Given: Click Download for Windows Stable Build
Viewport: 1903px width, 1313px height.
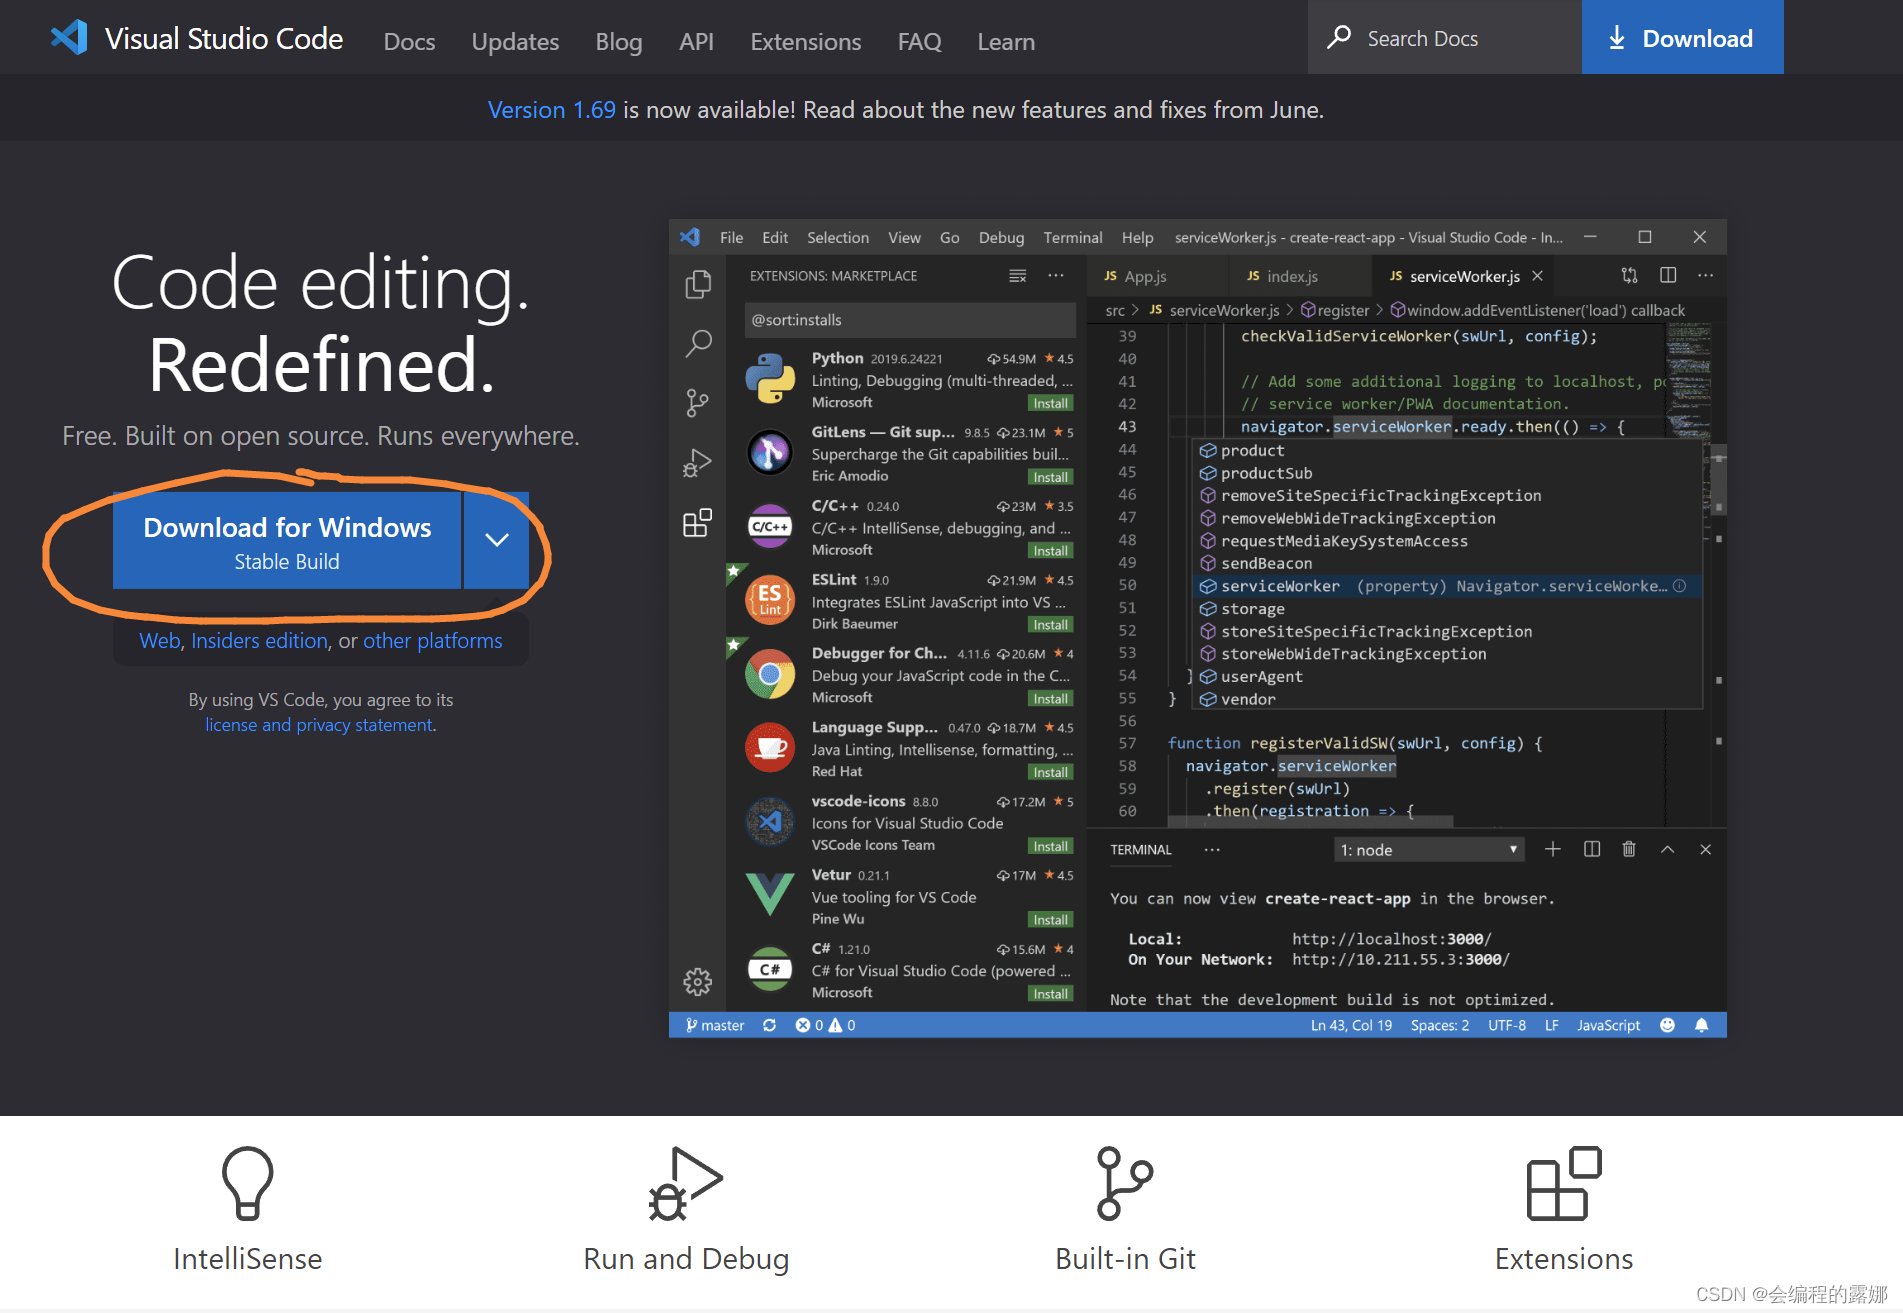Looking at the screenshot, I should point(287,541).
